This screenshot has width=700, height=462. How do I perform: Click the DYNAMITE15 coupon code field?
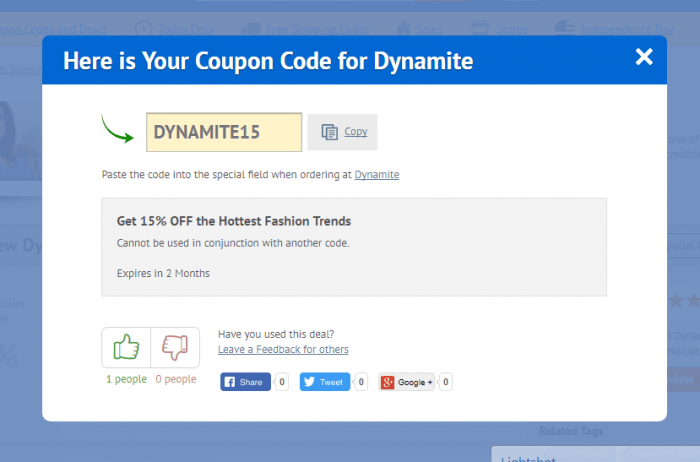pos(224,132)
